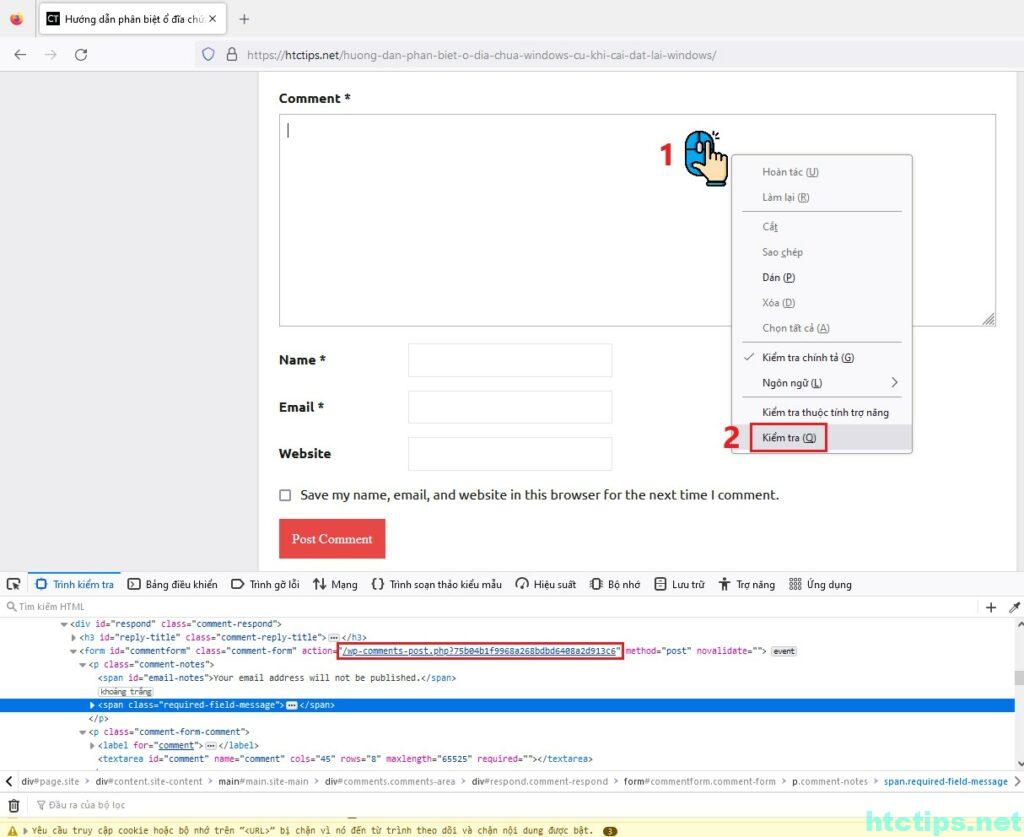Click the trash icon to clear the console
The image size is (1024, 837).
click(14, 805)
